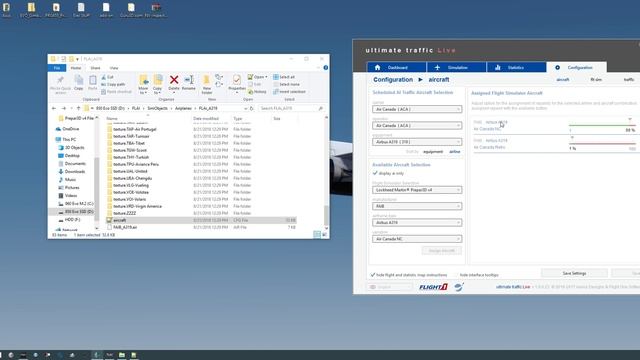Viewport: 640px width, 360px height.
Task: Open manufacturer dropdown showing FAIB
Action: [417, 206]
